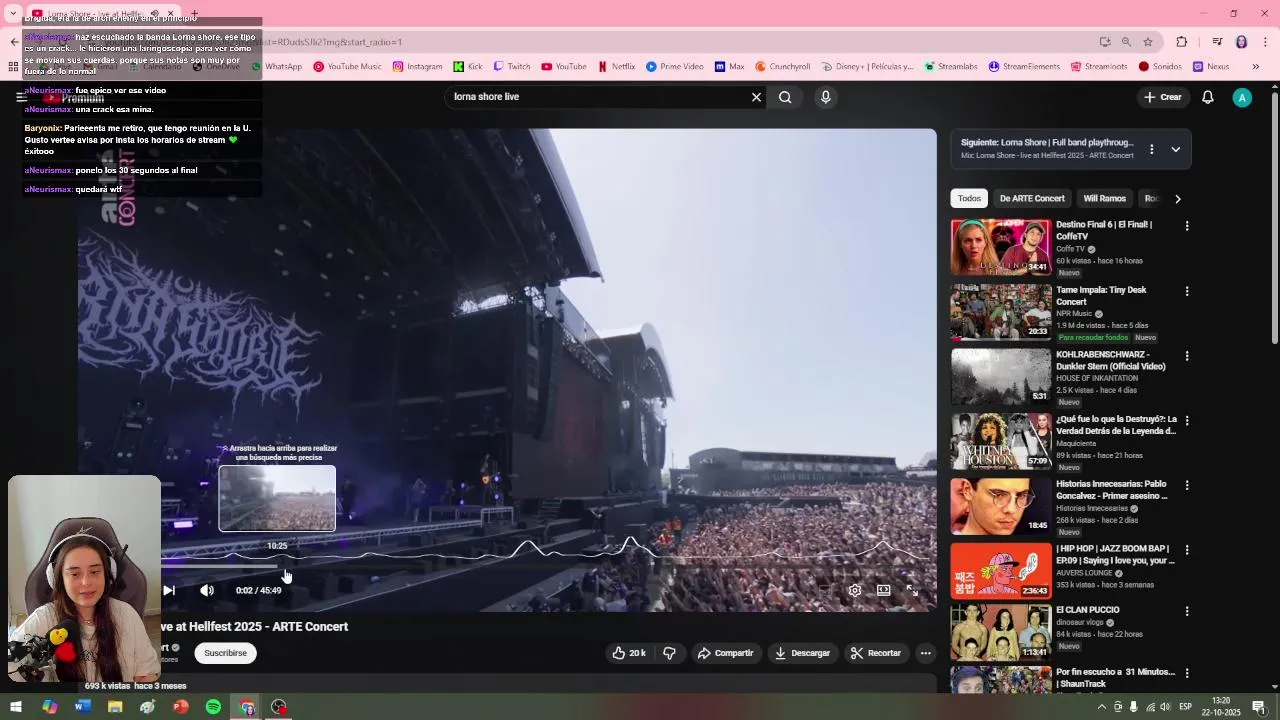Open options for HIP HOP JAZZ BOOM BAP
Image resolution: width=1280 pixels, height=720 pixels.
coord(1187,550)
